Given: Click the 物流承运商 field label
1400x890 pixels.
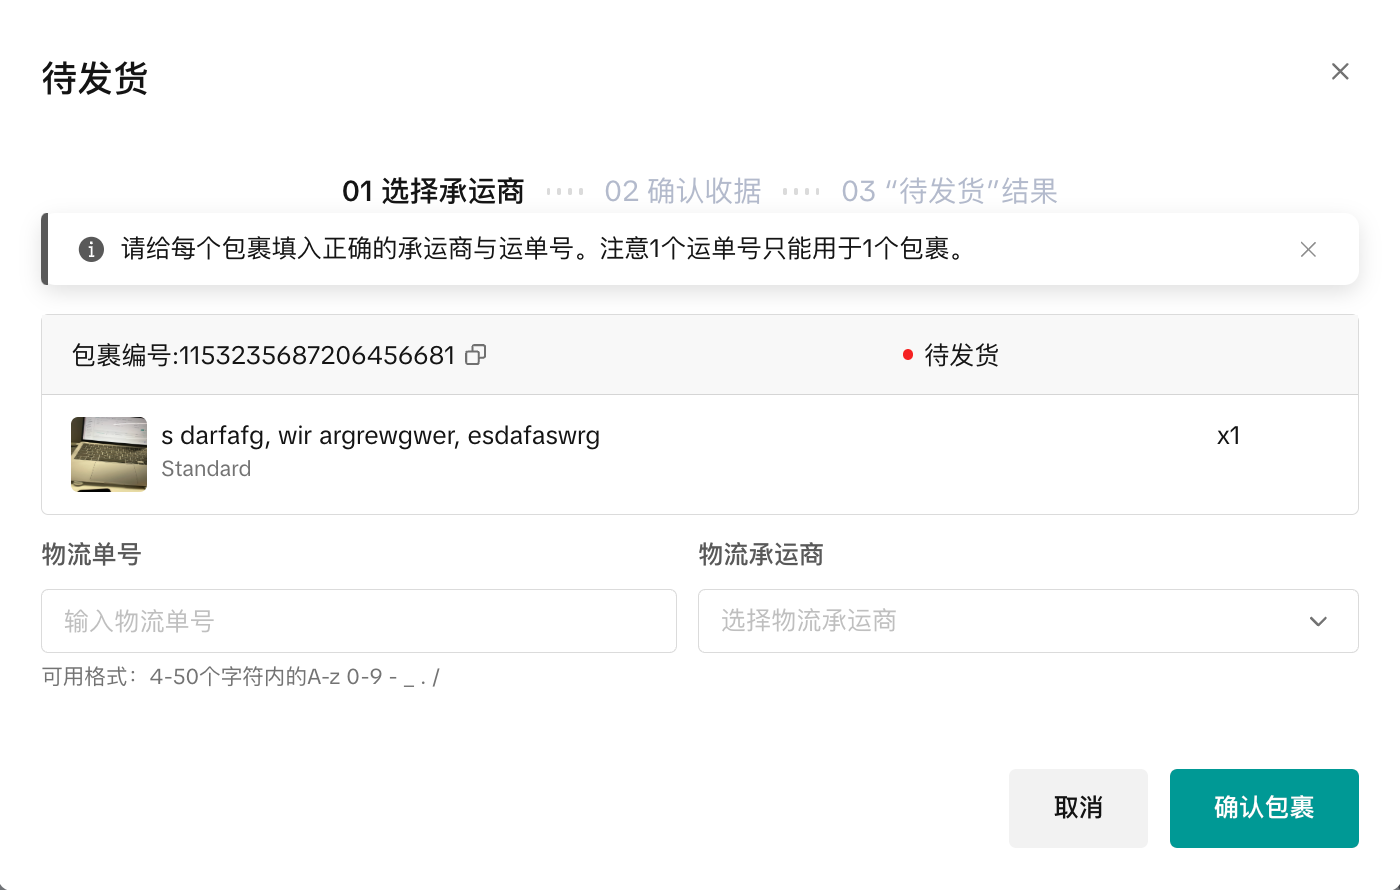Looking at the screenshot, I should point(760,555).
